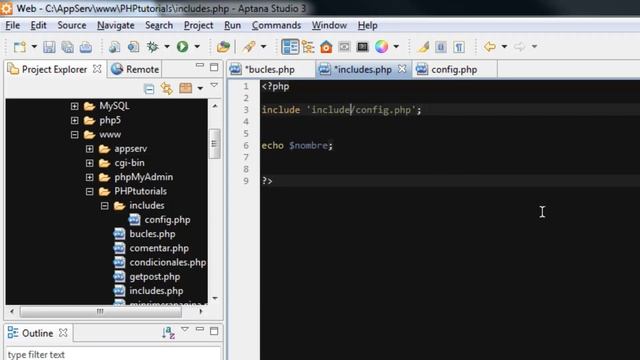
Task: Open the Search menu
Action: click(x=159, y=25)
